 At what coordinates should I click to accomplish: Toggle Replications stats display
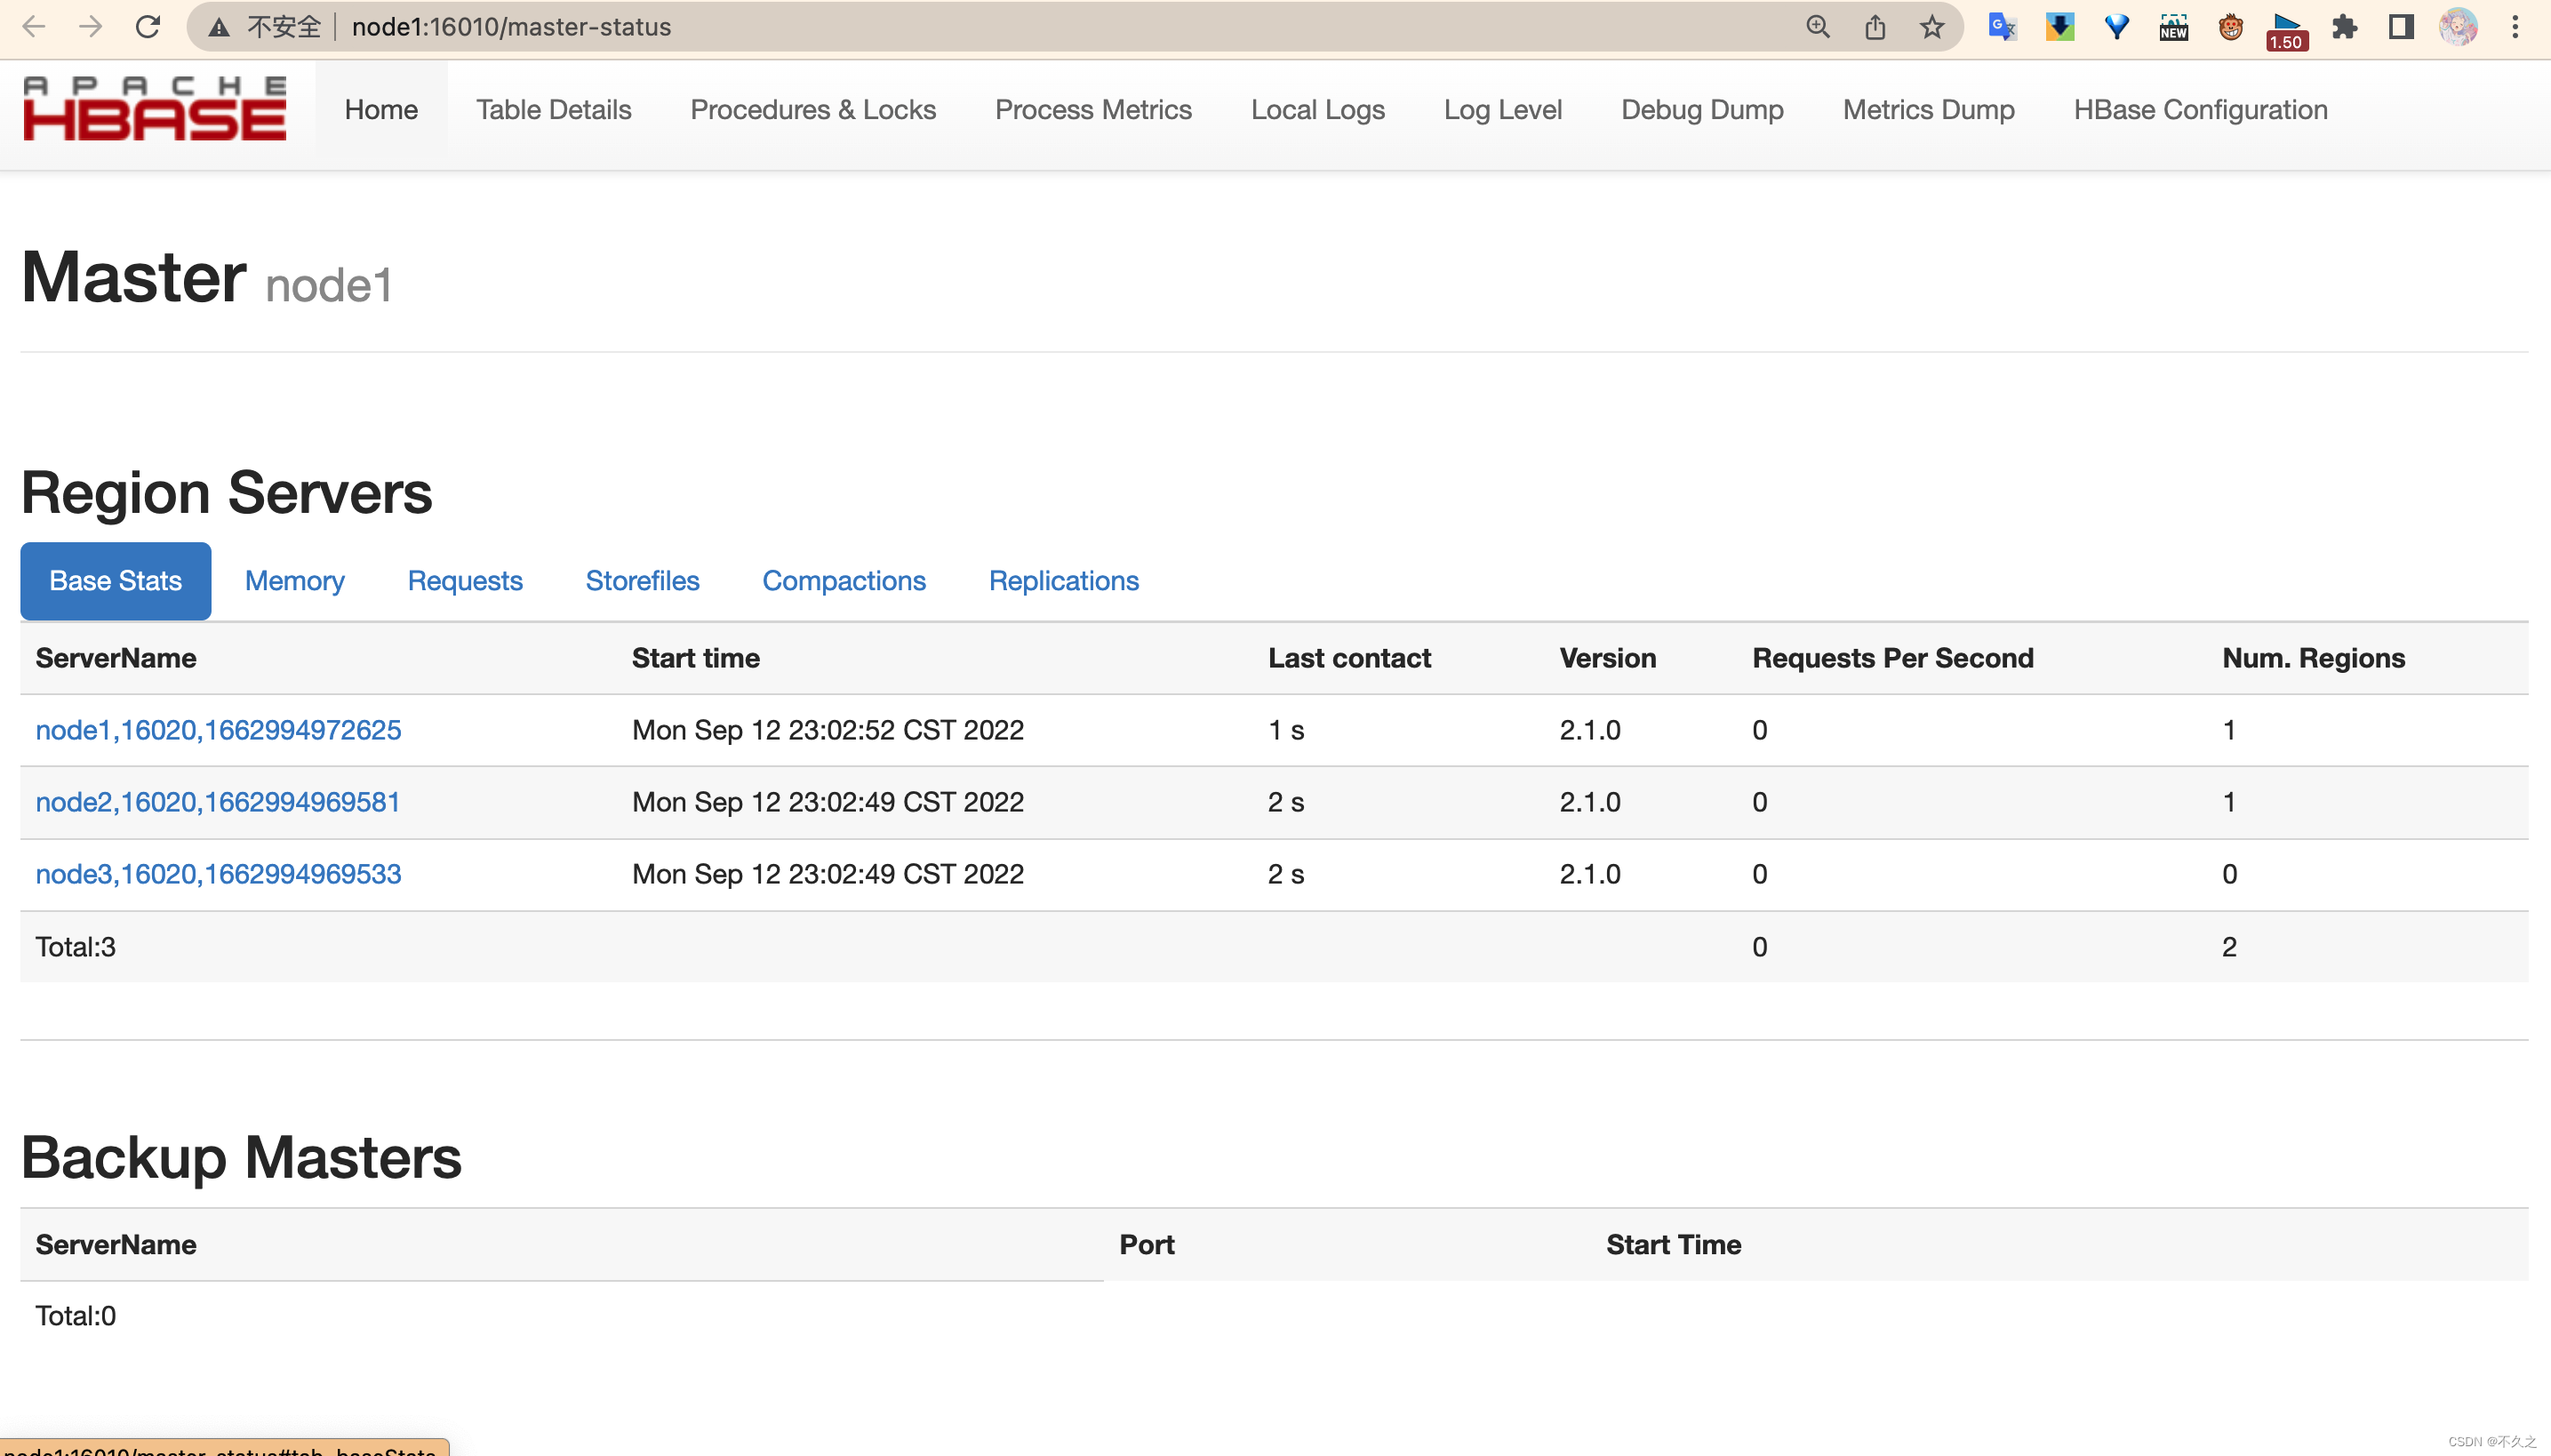(1062, 580)
